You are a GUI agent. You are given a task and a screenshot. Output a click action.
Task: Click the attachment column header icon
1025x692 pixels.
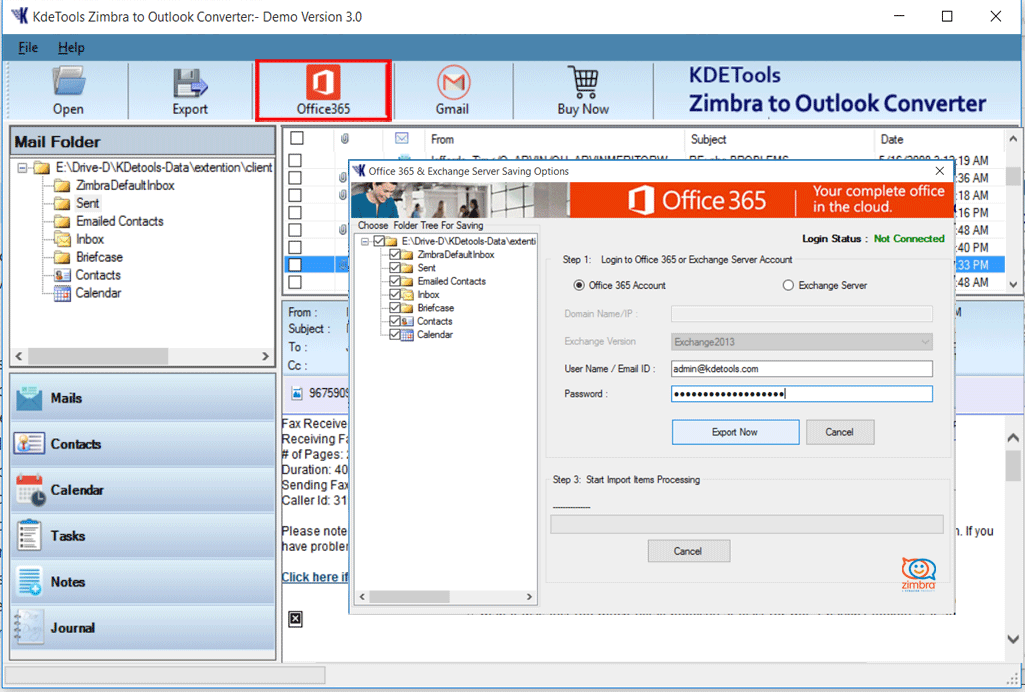click(344, 139)
